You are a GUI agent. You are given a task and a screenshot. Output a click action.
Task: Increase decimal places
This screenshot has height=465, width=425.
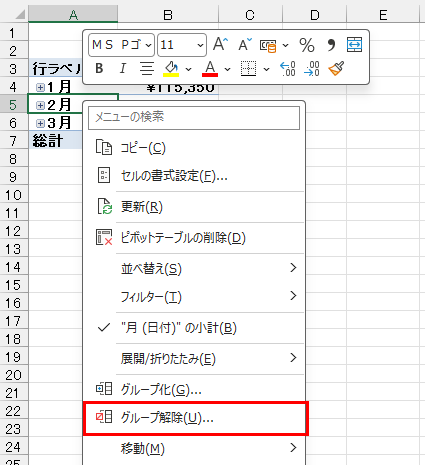click(287, 69)
